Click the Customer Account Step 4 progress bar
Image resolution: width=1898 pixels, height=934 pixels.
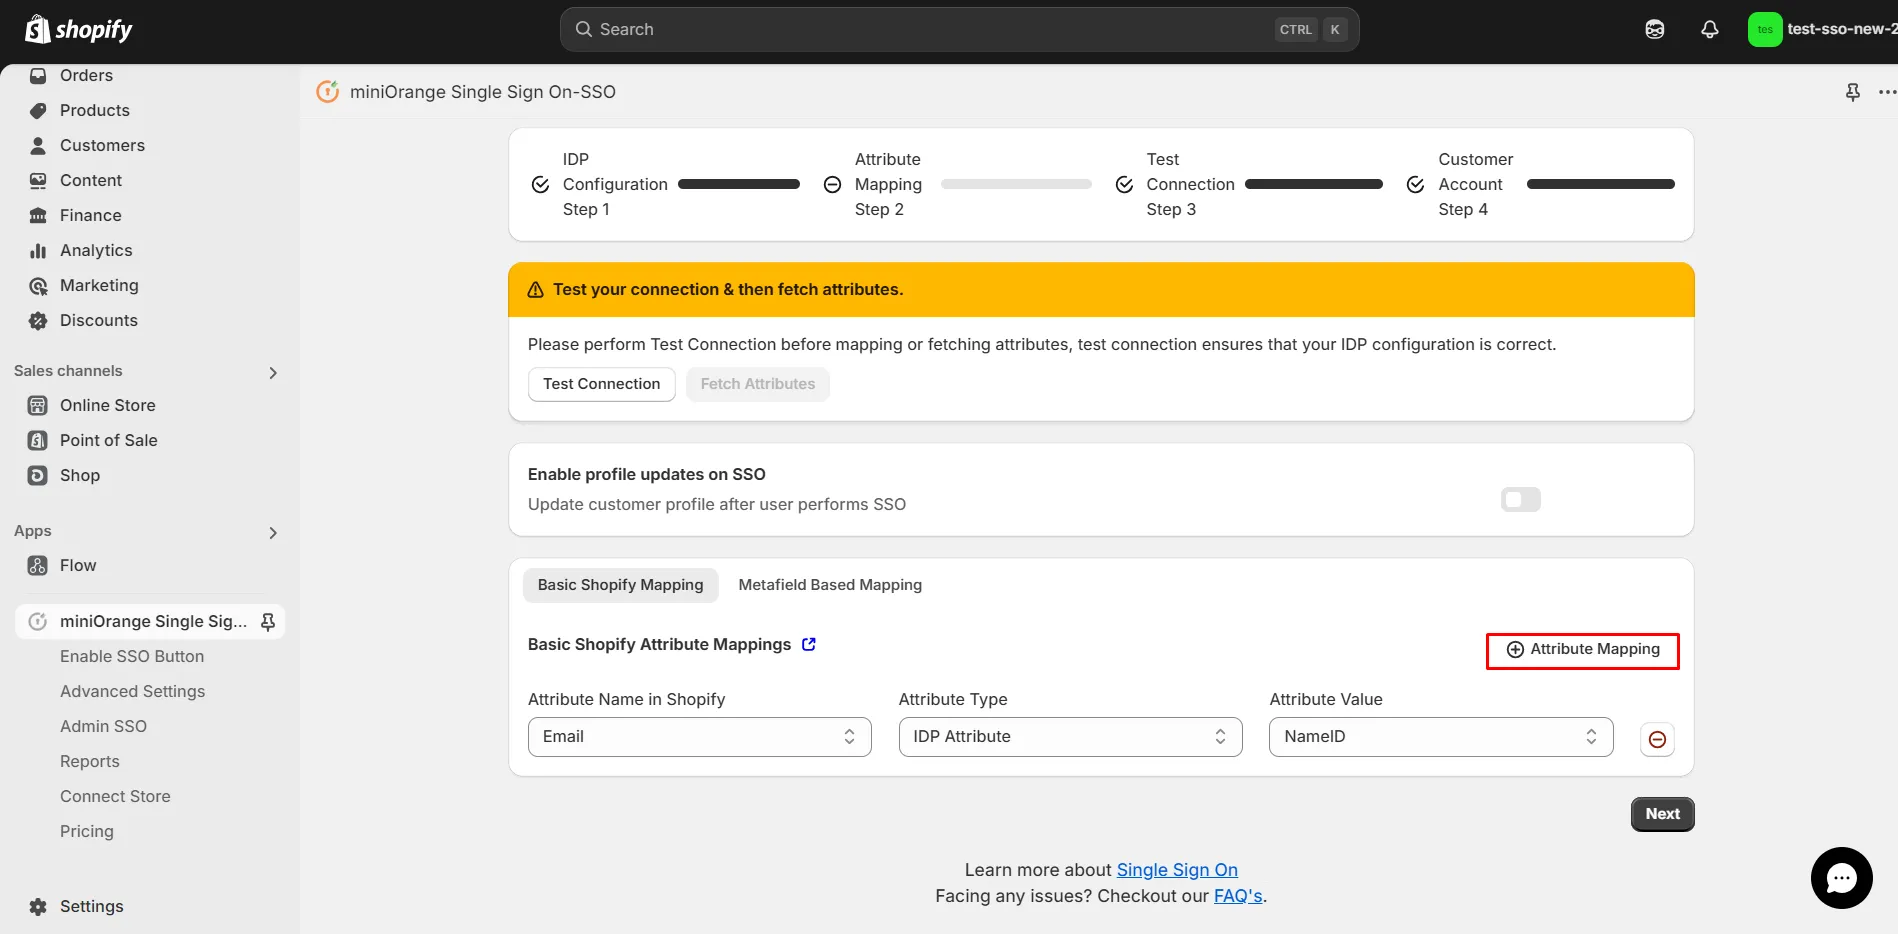[1600, 184]
